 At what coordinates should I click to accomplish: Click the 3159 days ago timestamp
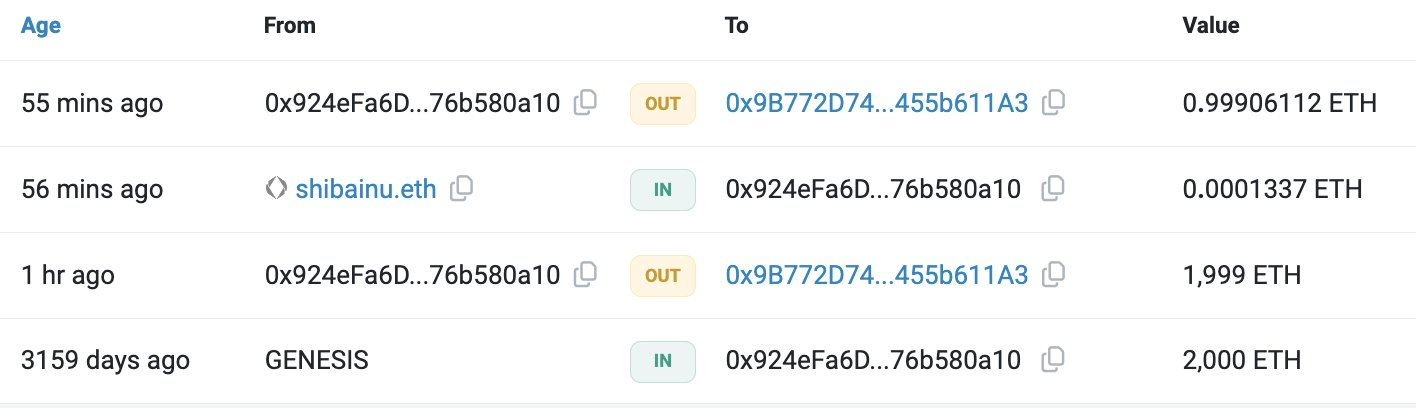tap(105, 360)
